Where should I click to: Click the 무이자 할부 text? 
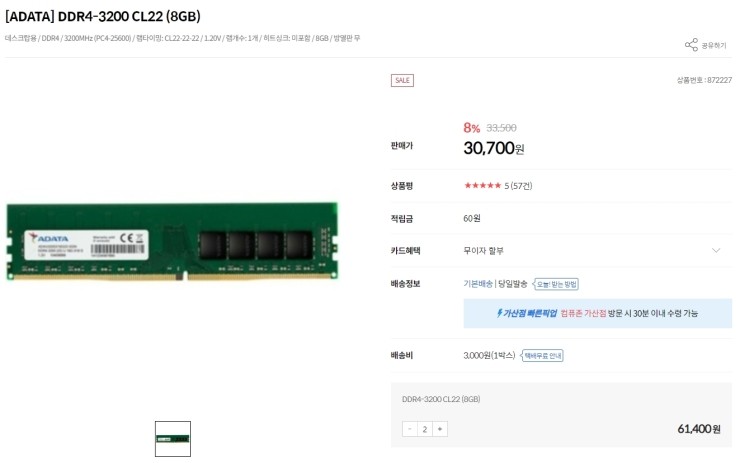click(483, 251)
